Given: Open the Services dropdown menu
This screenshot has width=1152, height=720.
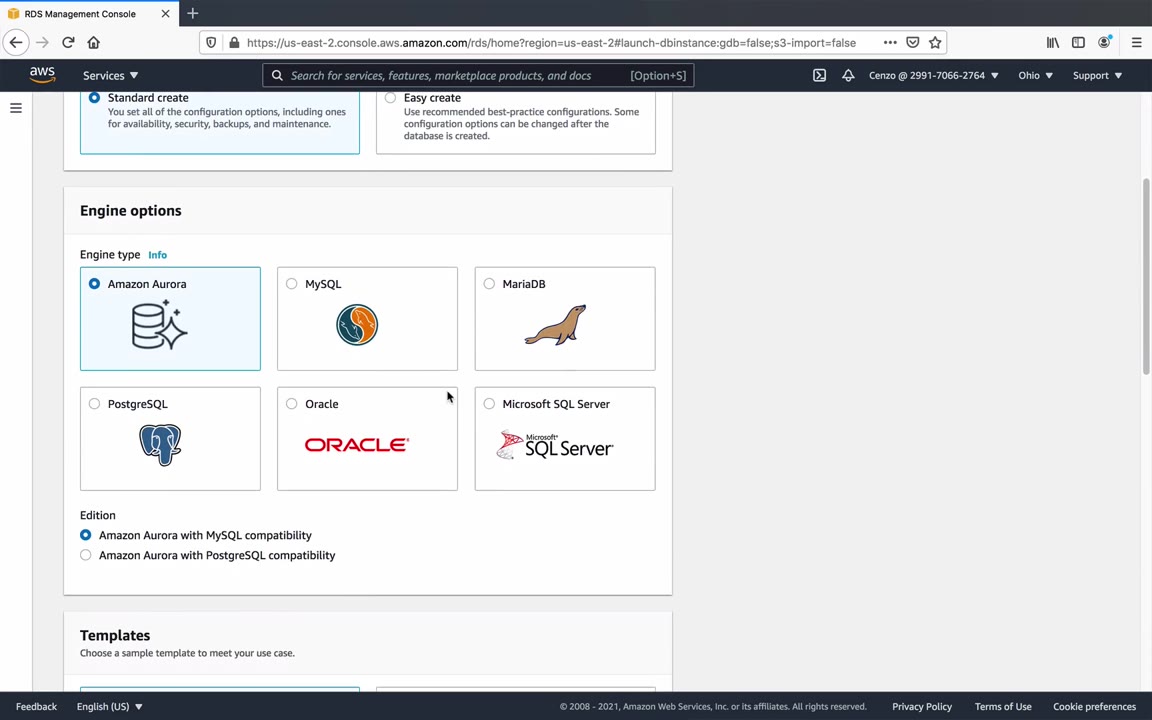Looking at the screenshot, I should coord(110,75).
